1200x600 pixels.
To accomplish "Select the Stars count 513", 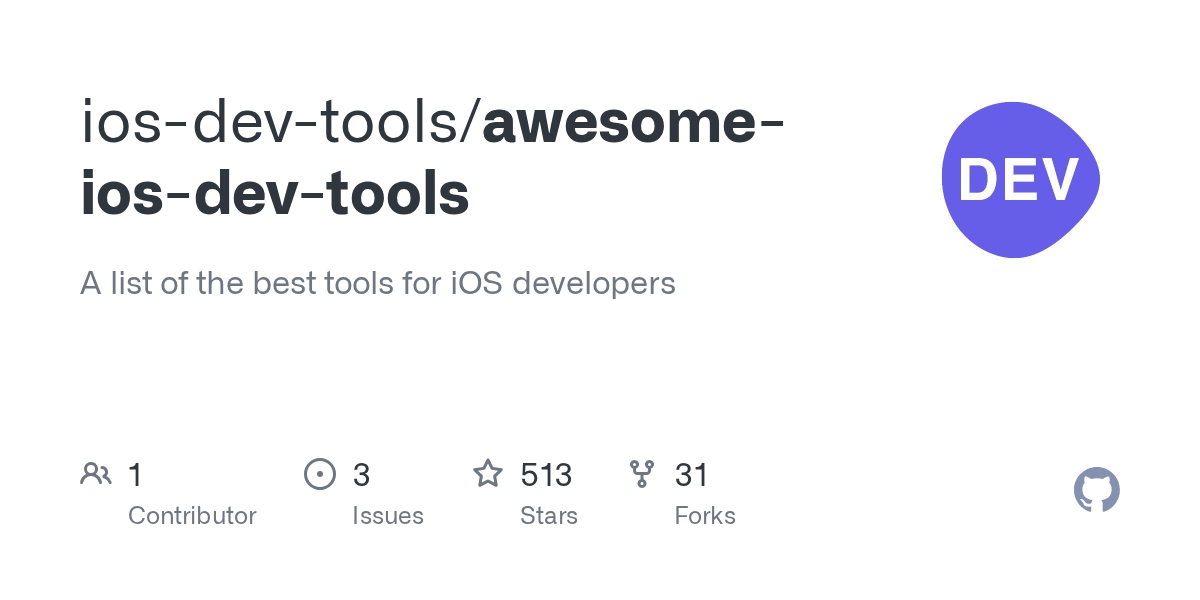I will tap(546, 474).
